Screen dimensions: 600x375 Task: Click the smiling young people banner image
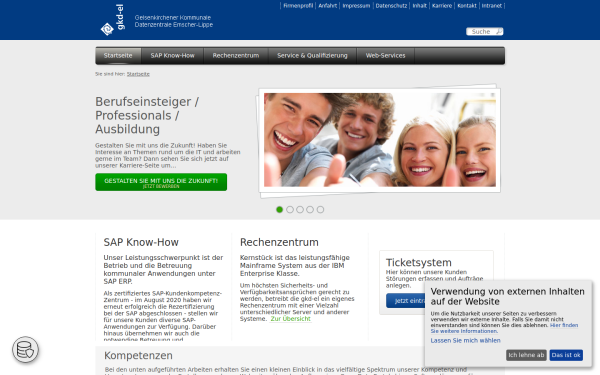380,140
